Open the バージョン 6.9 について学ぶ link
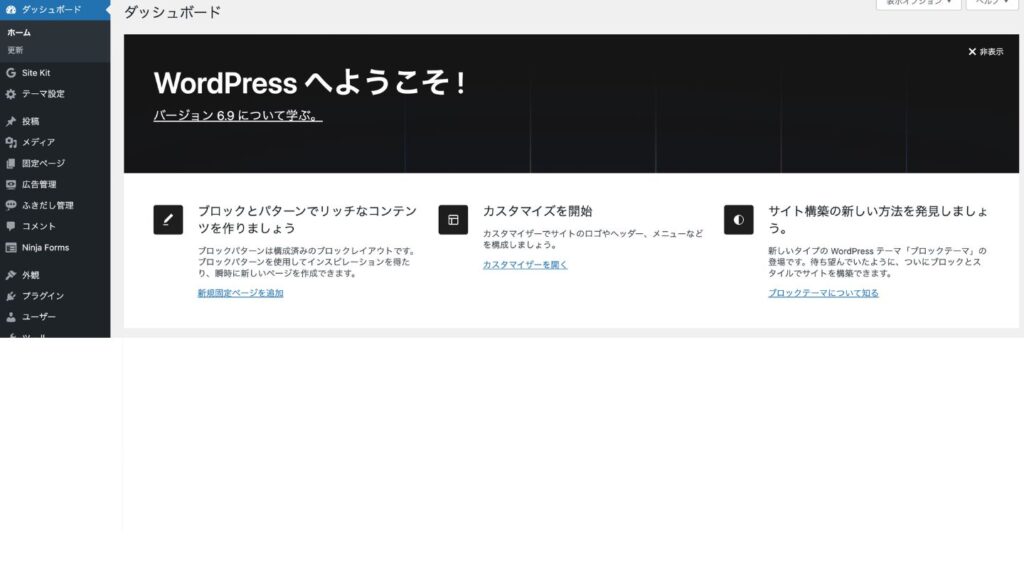Image resolution: width=1024 pixels, height=576 pixels. pyautogui.click(x=237, y=116)
